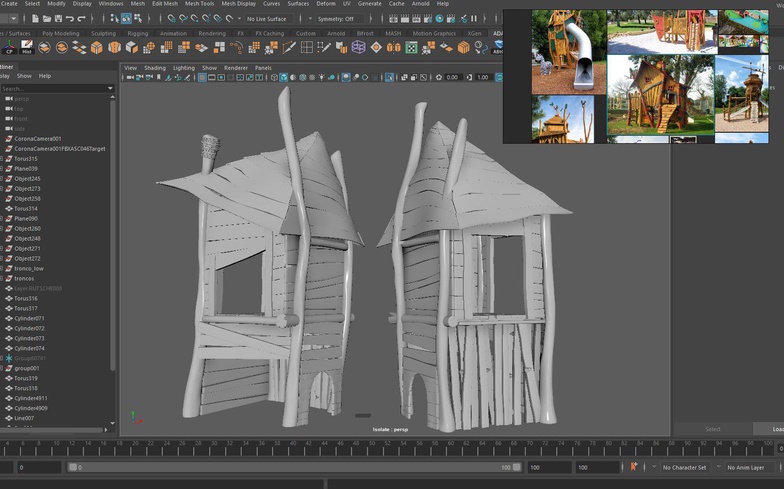784x489 pixels.
Task: Open the Mesh Tools menu
Action: coord(200,4)
